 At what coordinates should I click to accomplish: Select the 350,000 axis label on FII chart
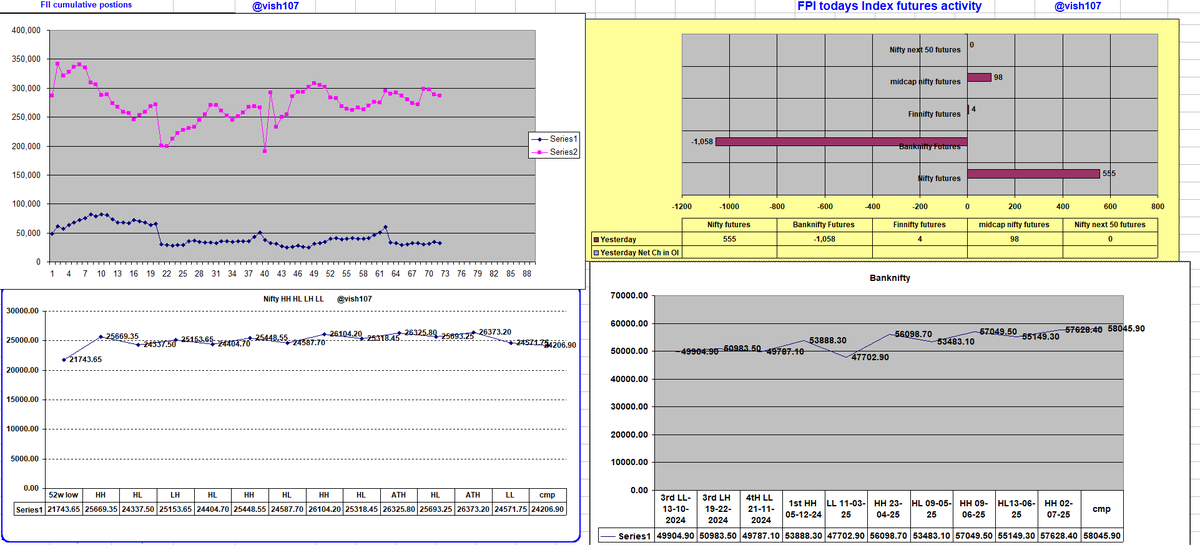pos(26,60)
